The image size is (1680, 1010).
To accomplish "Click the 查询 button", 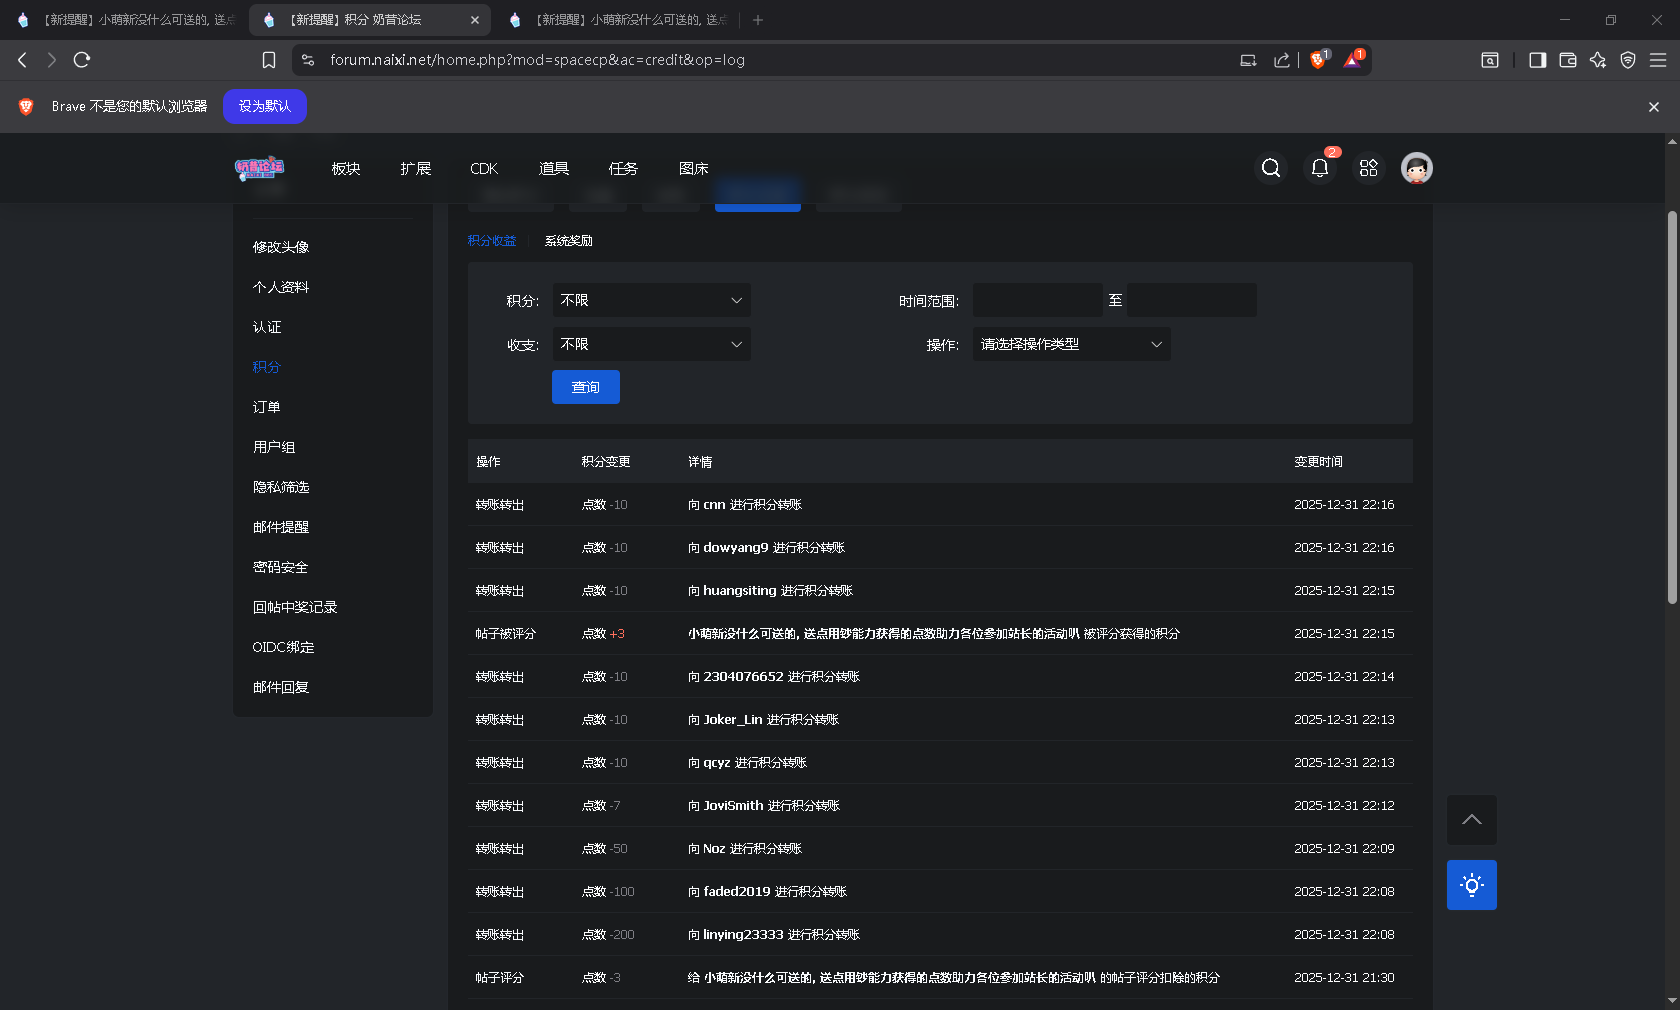I will coord(585,387).
